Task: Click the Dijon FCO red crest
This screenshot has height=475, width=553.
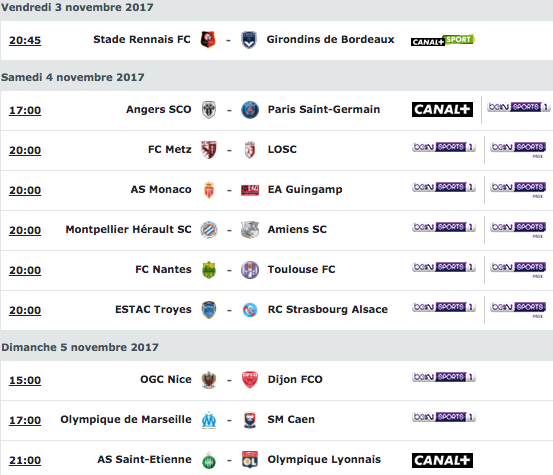Action: [250, 380]
